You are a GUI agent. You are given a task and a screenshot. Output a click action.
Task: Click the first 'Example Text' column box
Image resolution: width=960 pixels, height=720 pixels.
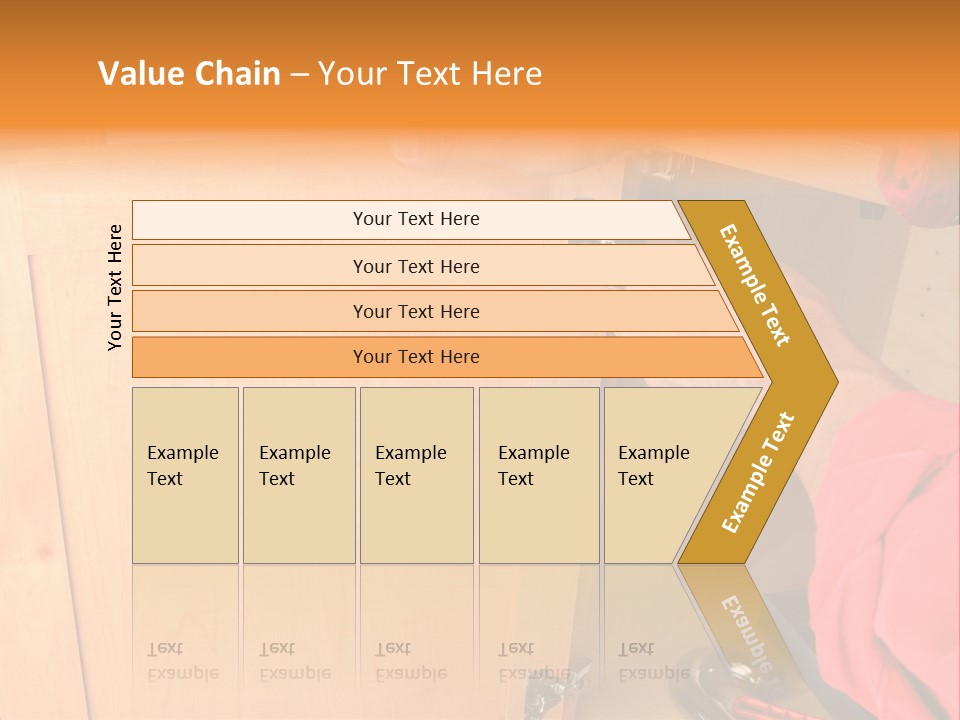186,475
